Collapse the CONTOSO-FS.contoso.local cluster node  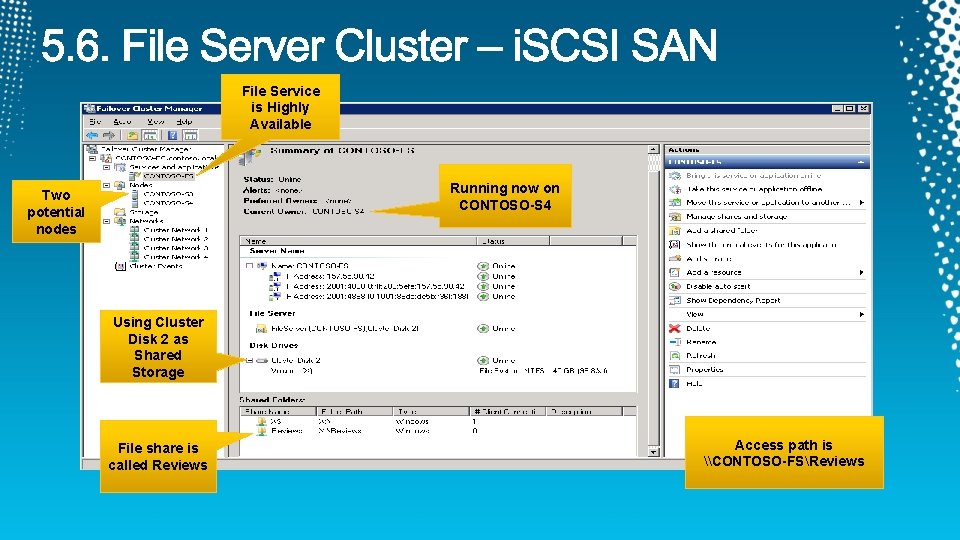point(92,158)
